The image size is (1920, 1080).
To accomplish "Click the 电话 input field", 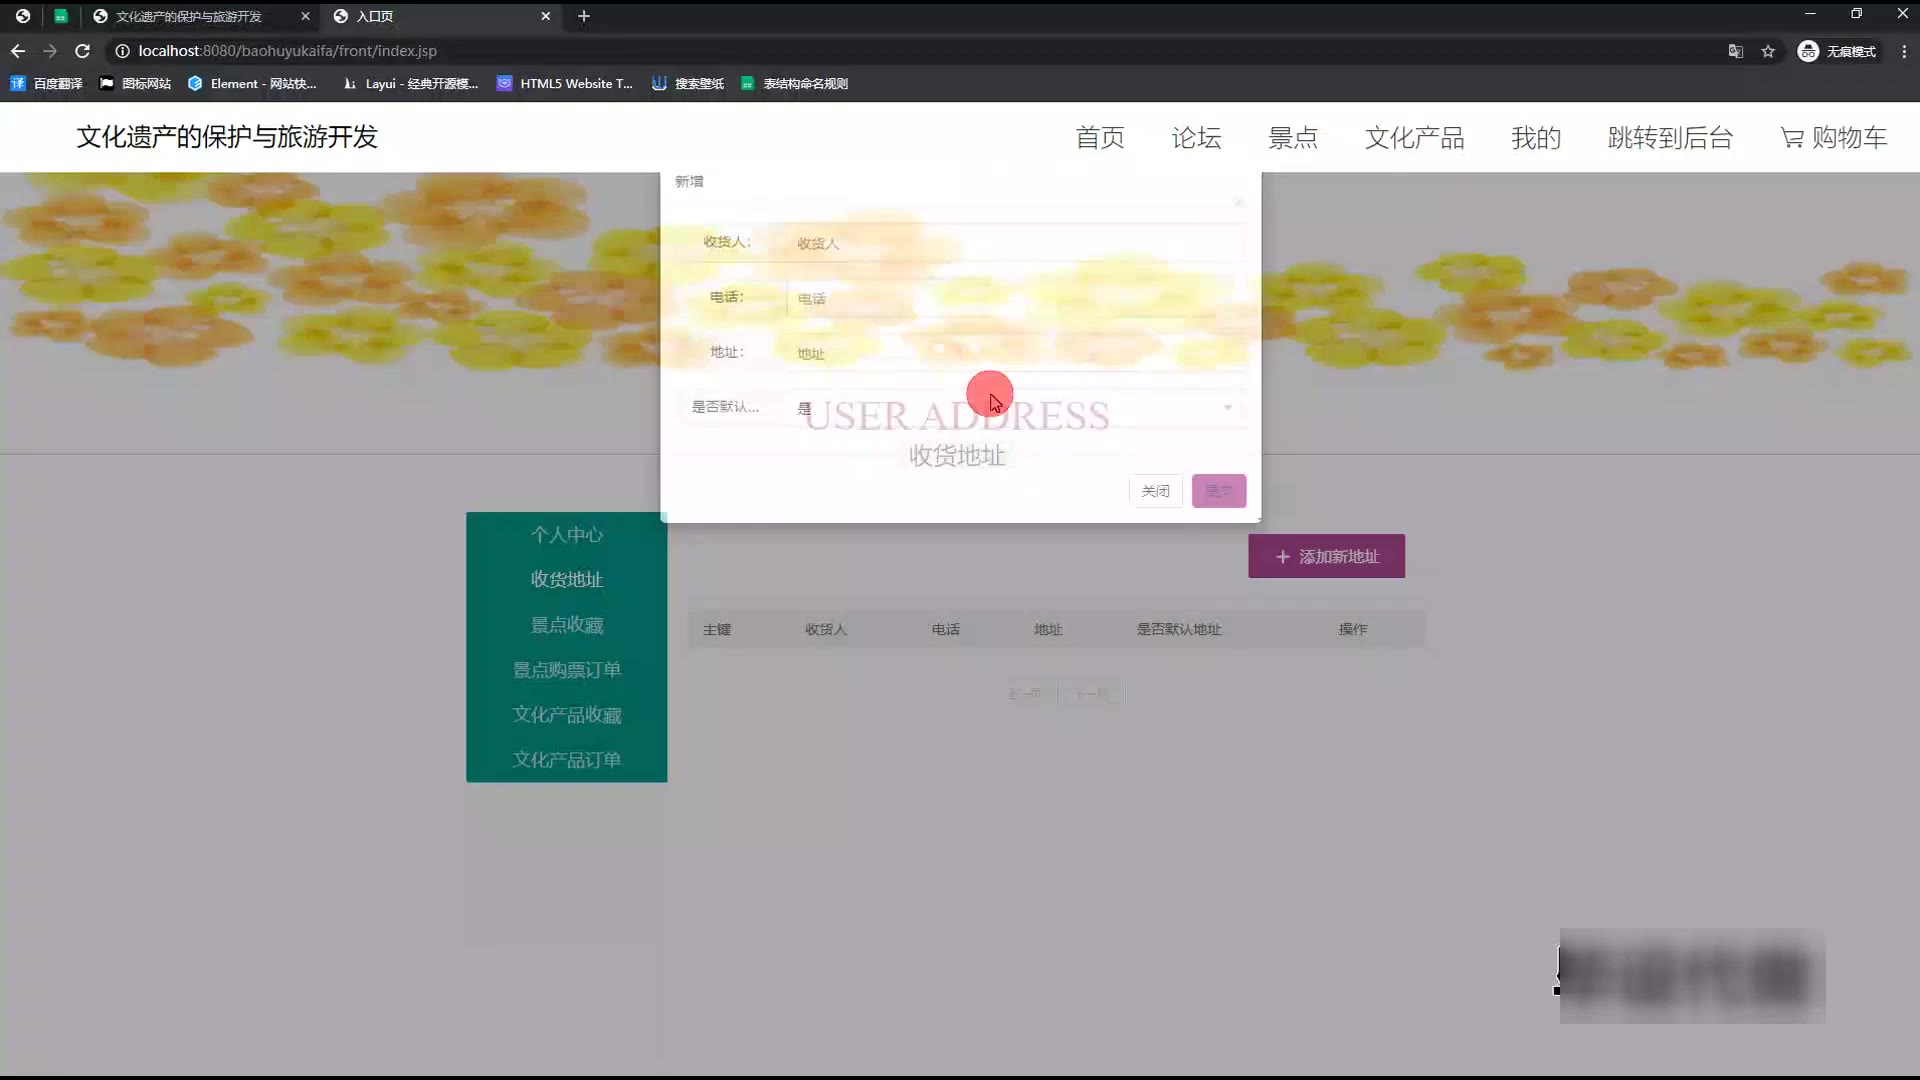I will 1016,298.
